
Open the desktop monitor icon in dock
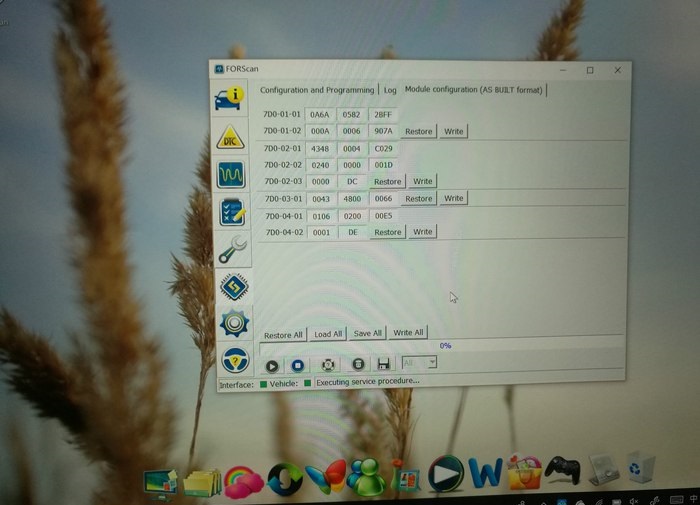coord(160,484)
